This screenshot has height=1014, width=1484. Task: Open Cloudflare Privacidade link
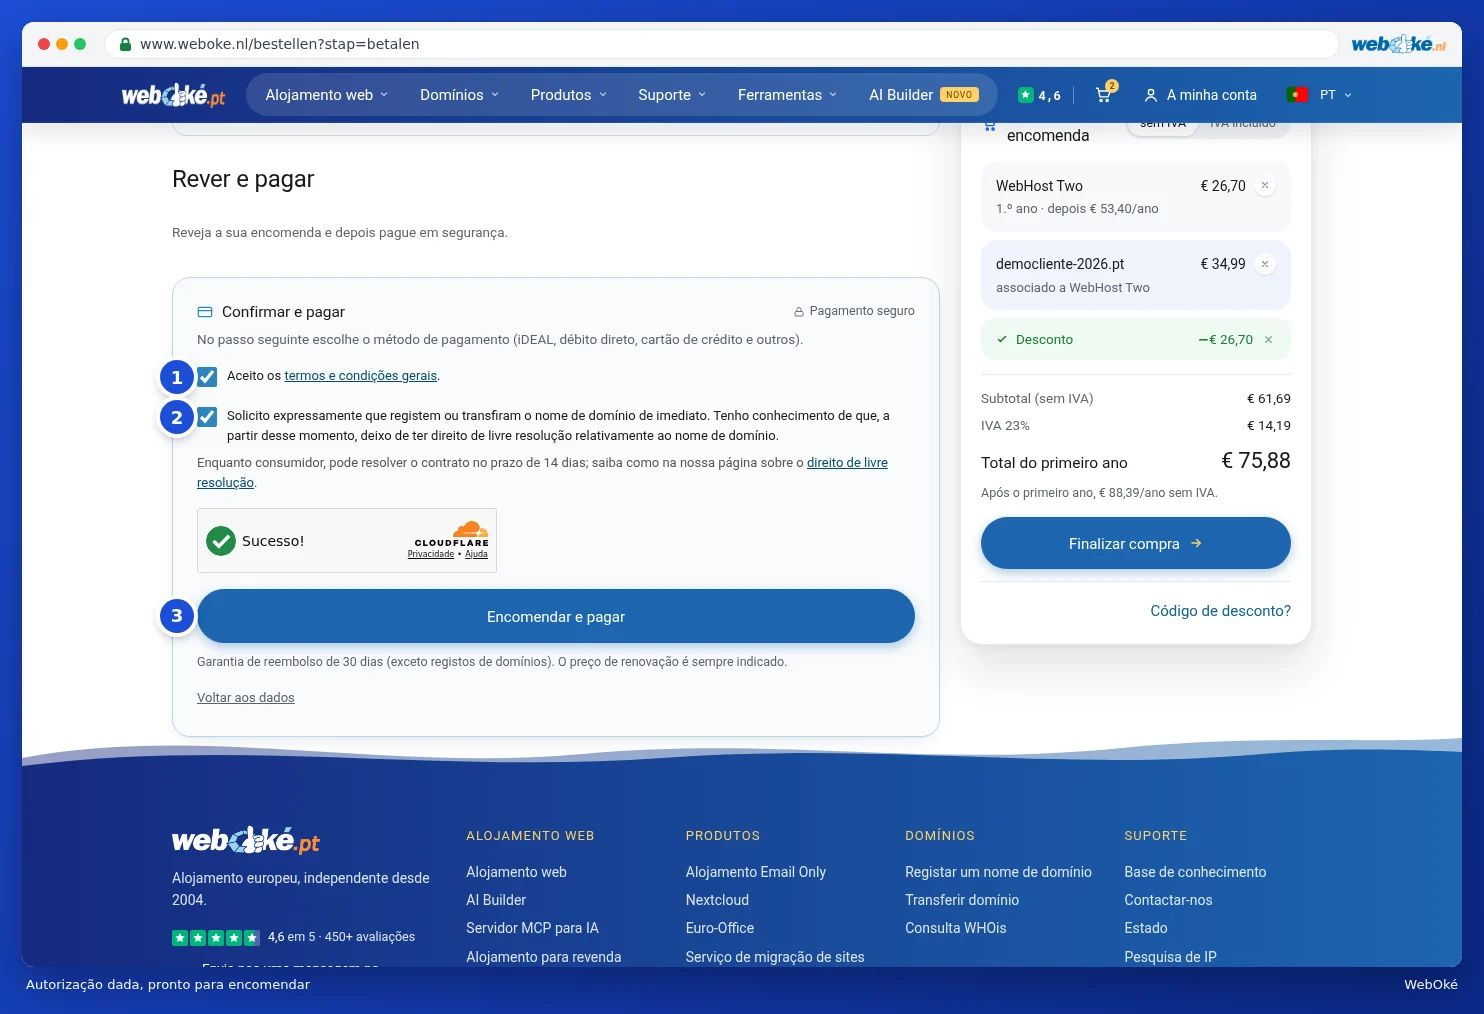click(x=431, y=554)
